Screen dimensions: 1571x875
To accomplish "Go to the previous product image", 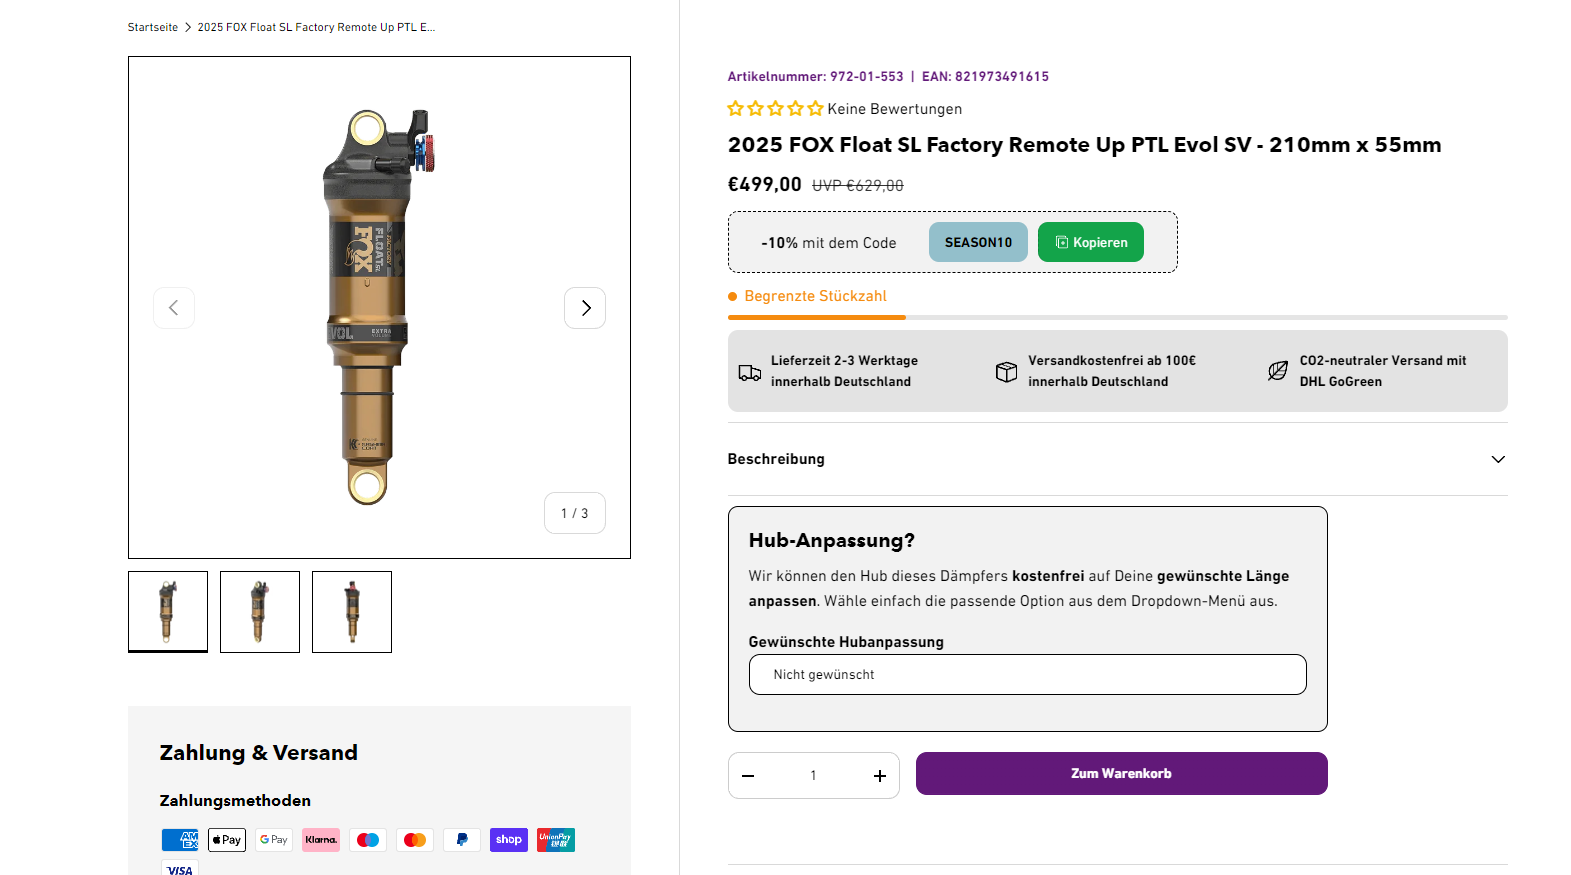I will tap(174, 308).
